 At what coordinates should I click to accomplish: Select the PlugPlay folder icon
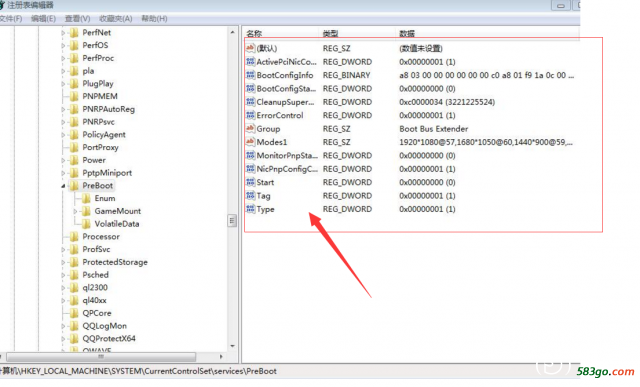tap(74, 84)
